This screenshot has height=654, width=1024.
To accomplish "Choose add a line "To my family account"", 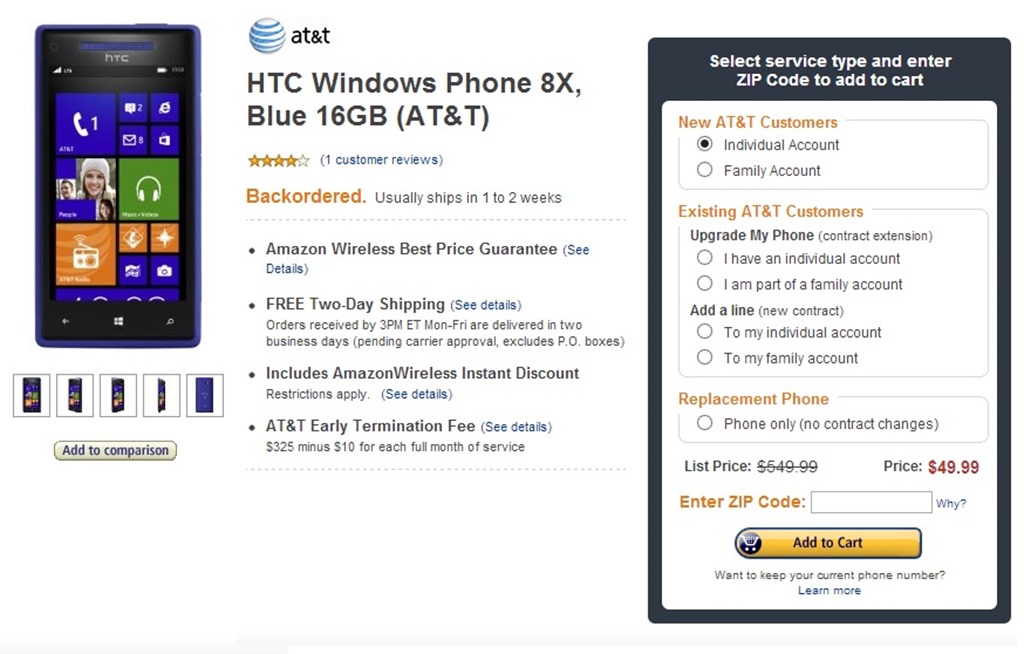I will point(705,359).
